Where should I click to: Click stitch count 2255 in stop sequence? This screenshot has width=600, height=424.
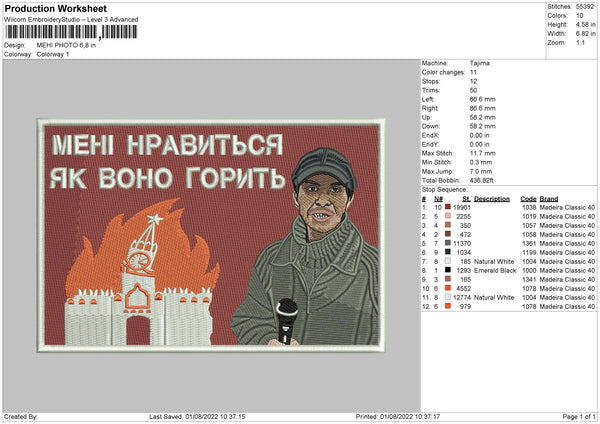point(464,217)
